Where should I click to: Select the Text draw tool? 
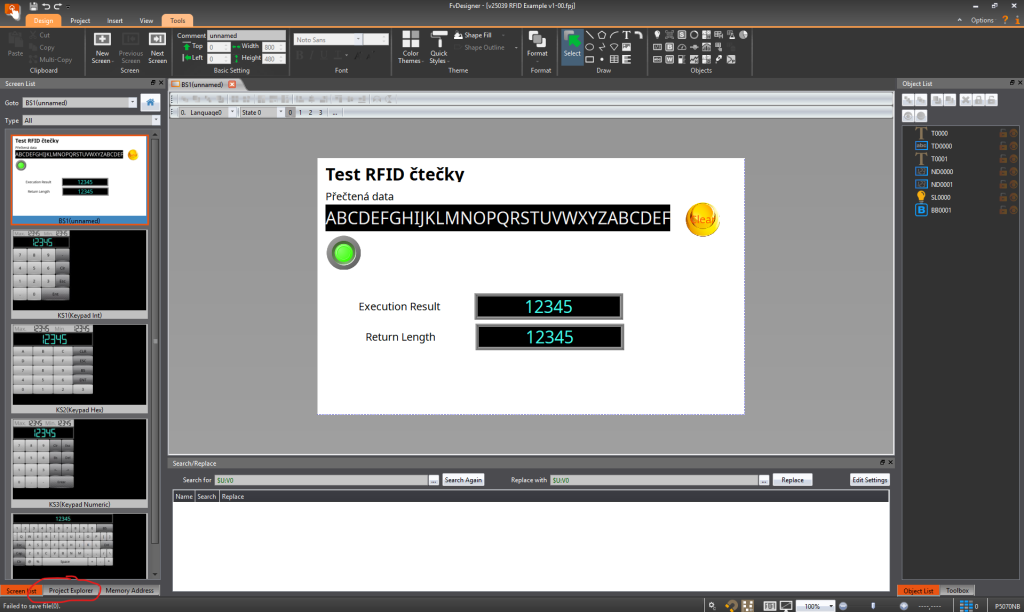[x=626, y=35]
